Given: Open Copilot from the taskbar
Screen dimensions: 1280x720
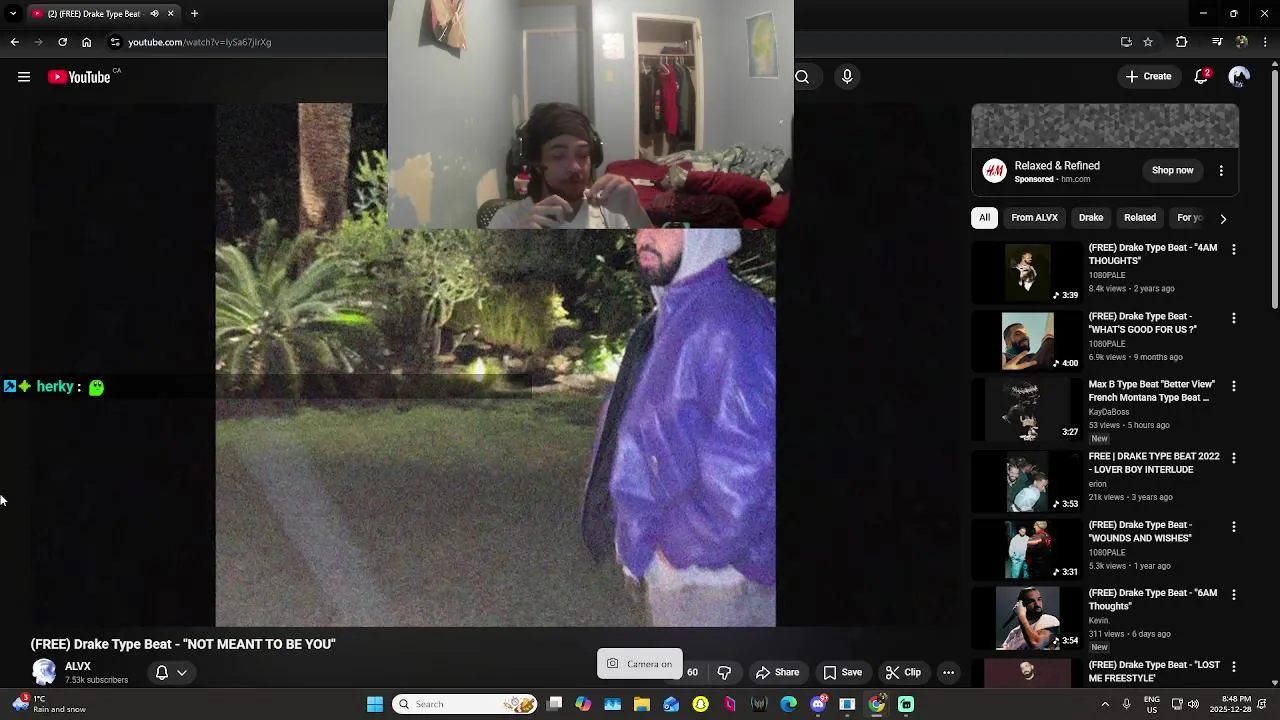Looking at the screenshot, I should [583, 704].
